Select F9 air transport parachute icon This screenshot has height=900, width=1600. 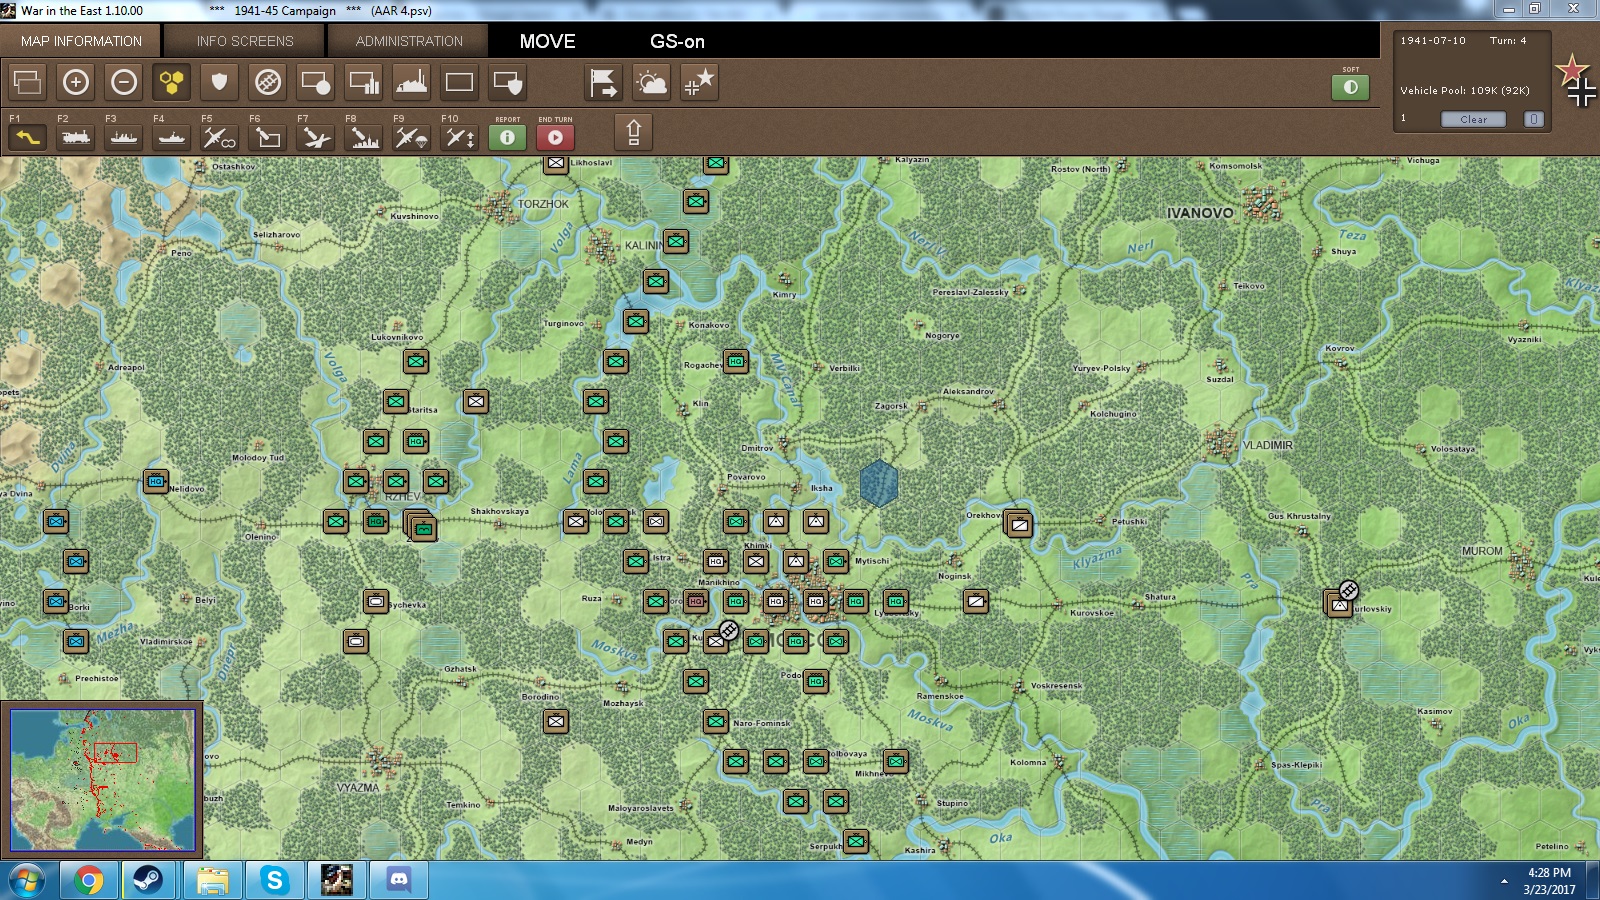(412, 137)
